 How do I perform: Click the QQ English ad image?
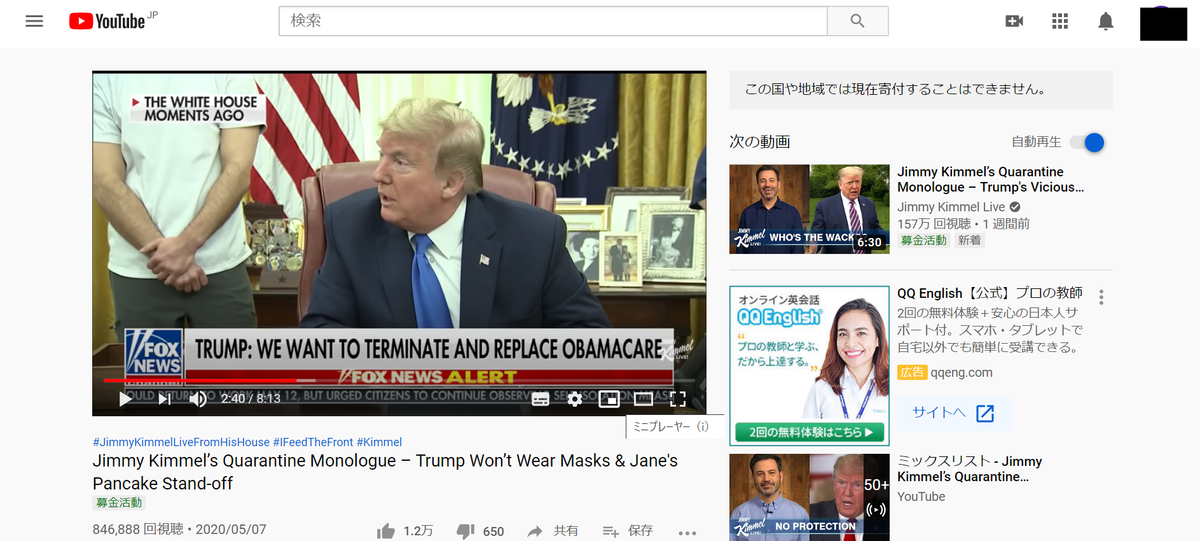[809, 365]
